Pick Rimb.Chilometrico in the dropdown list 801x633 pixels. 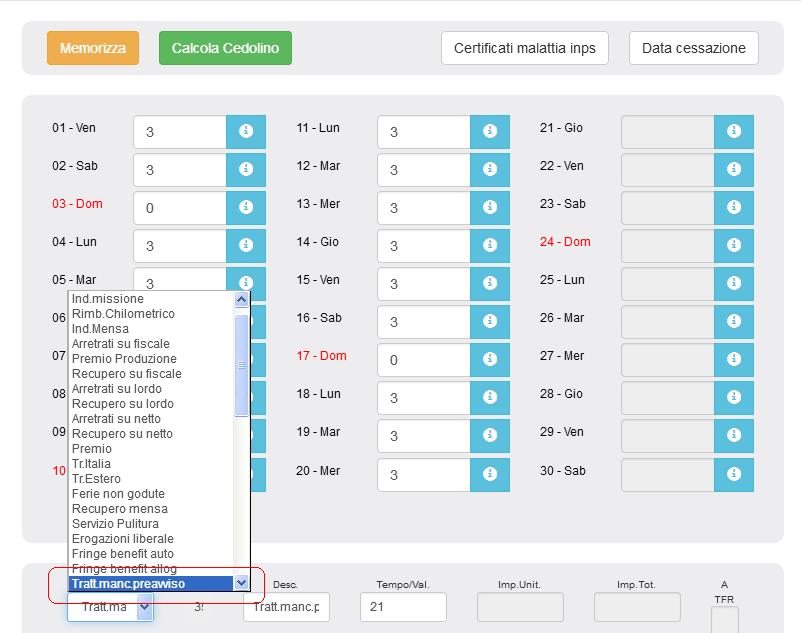click(123, 314)
